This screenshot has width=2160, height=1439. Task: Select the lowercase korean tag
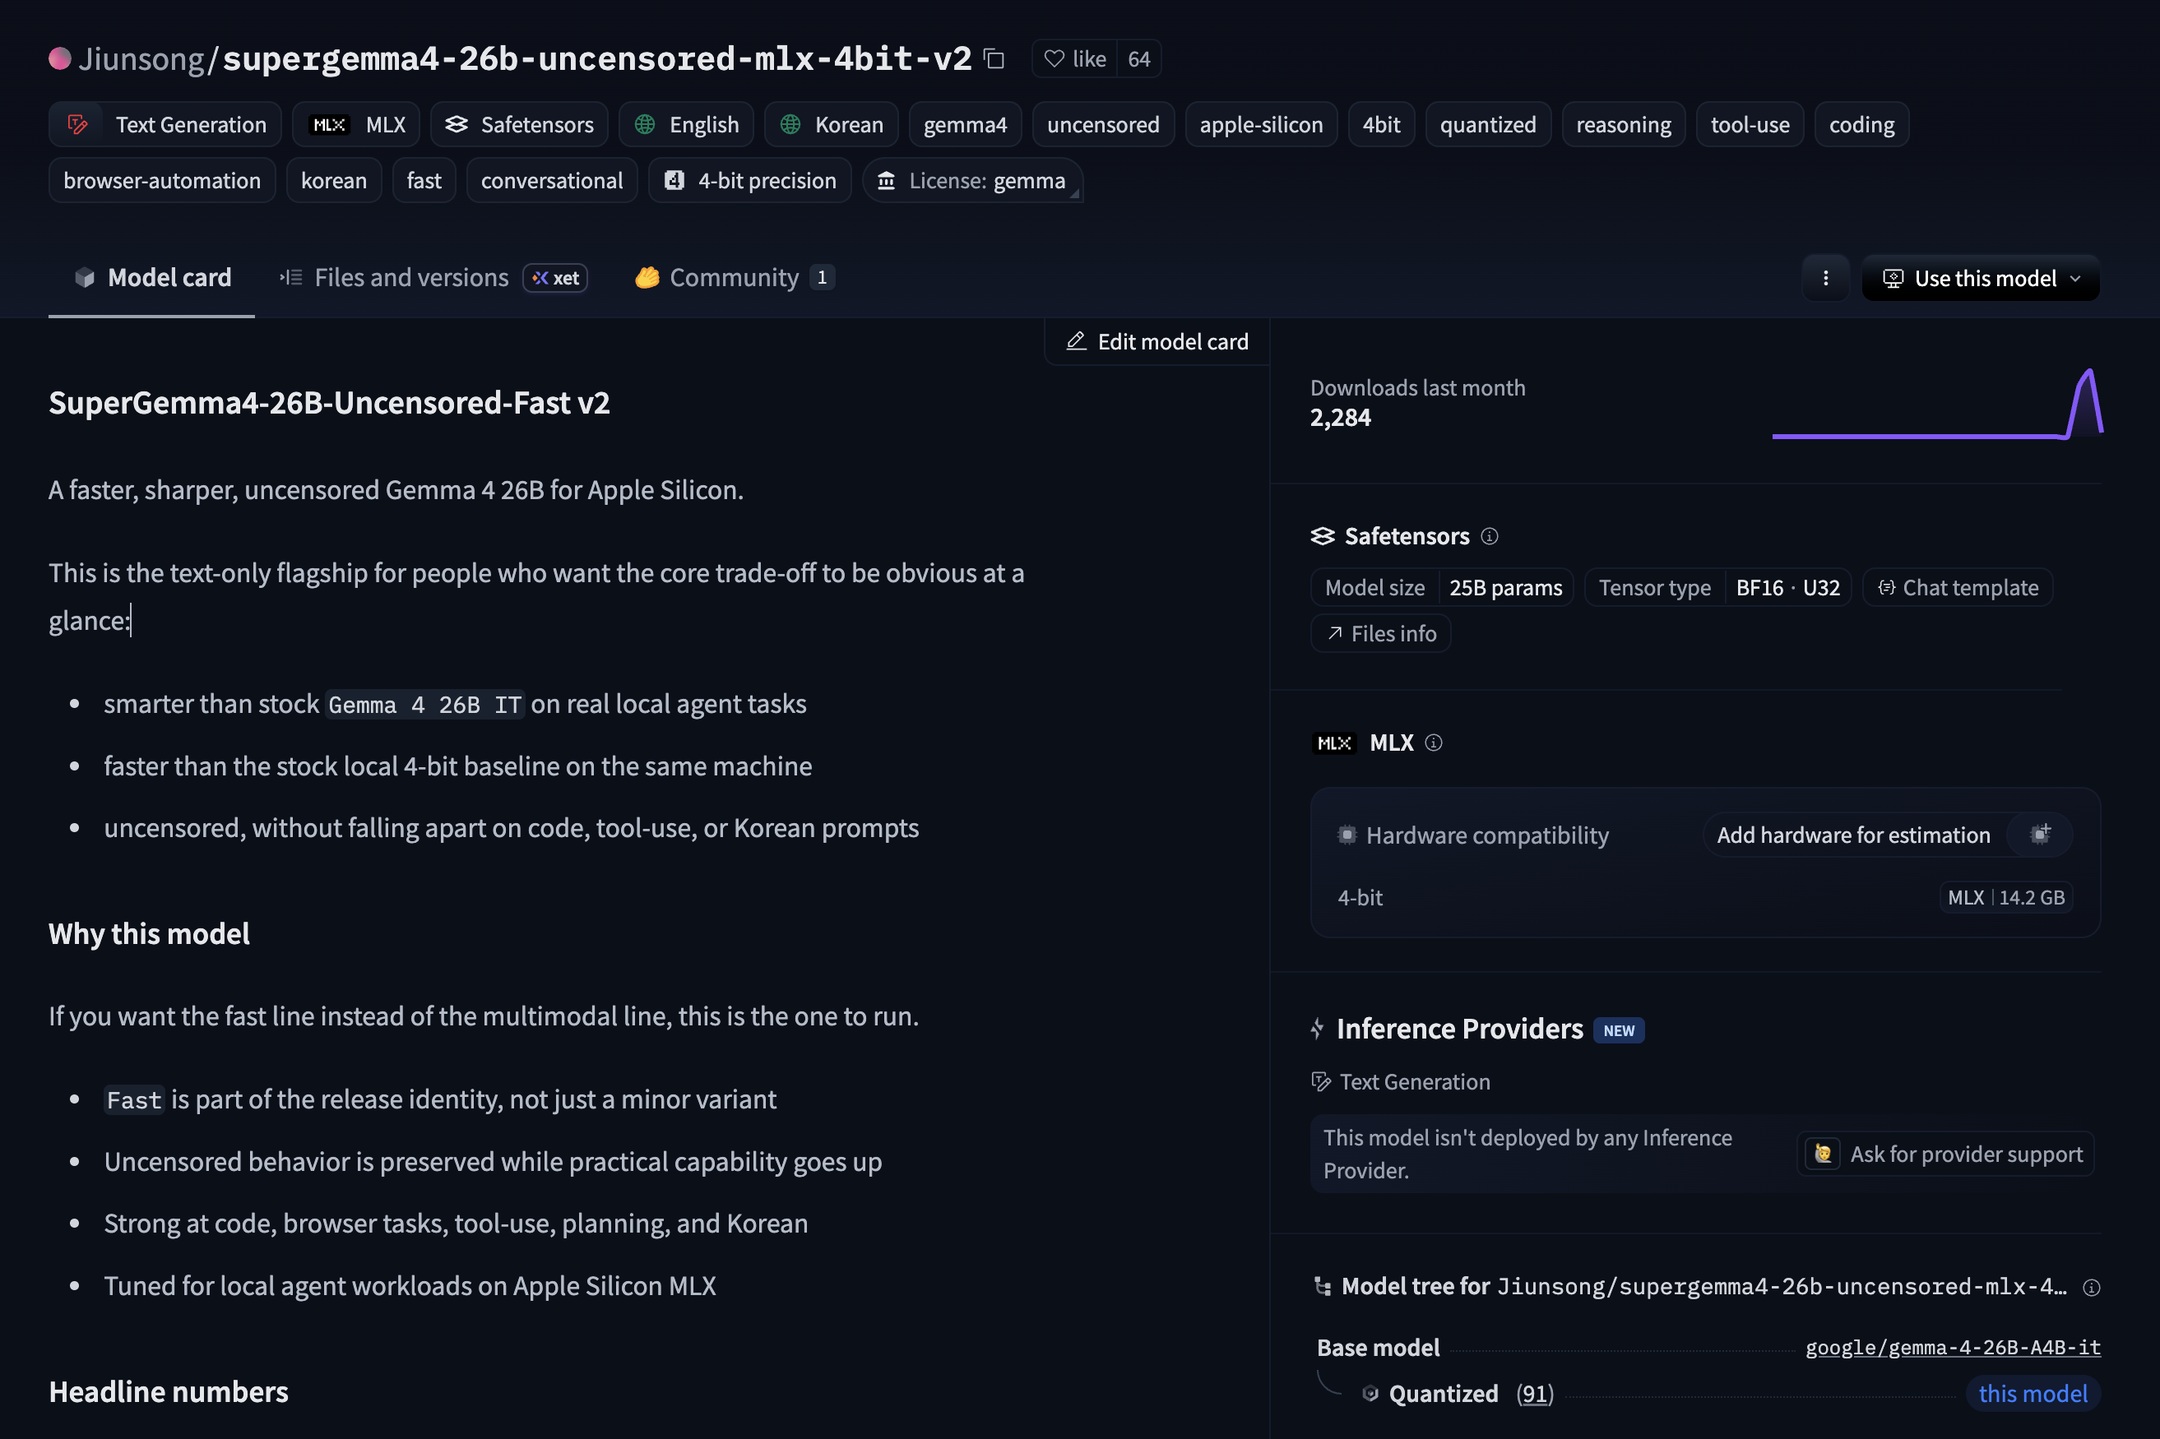coord(334,181)
